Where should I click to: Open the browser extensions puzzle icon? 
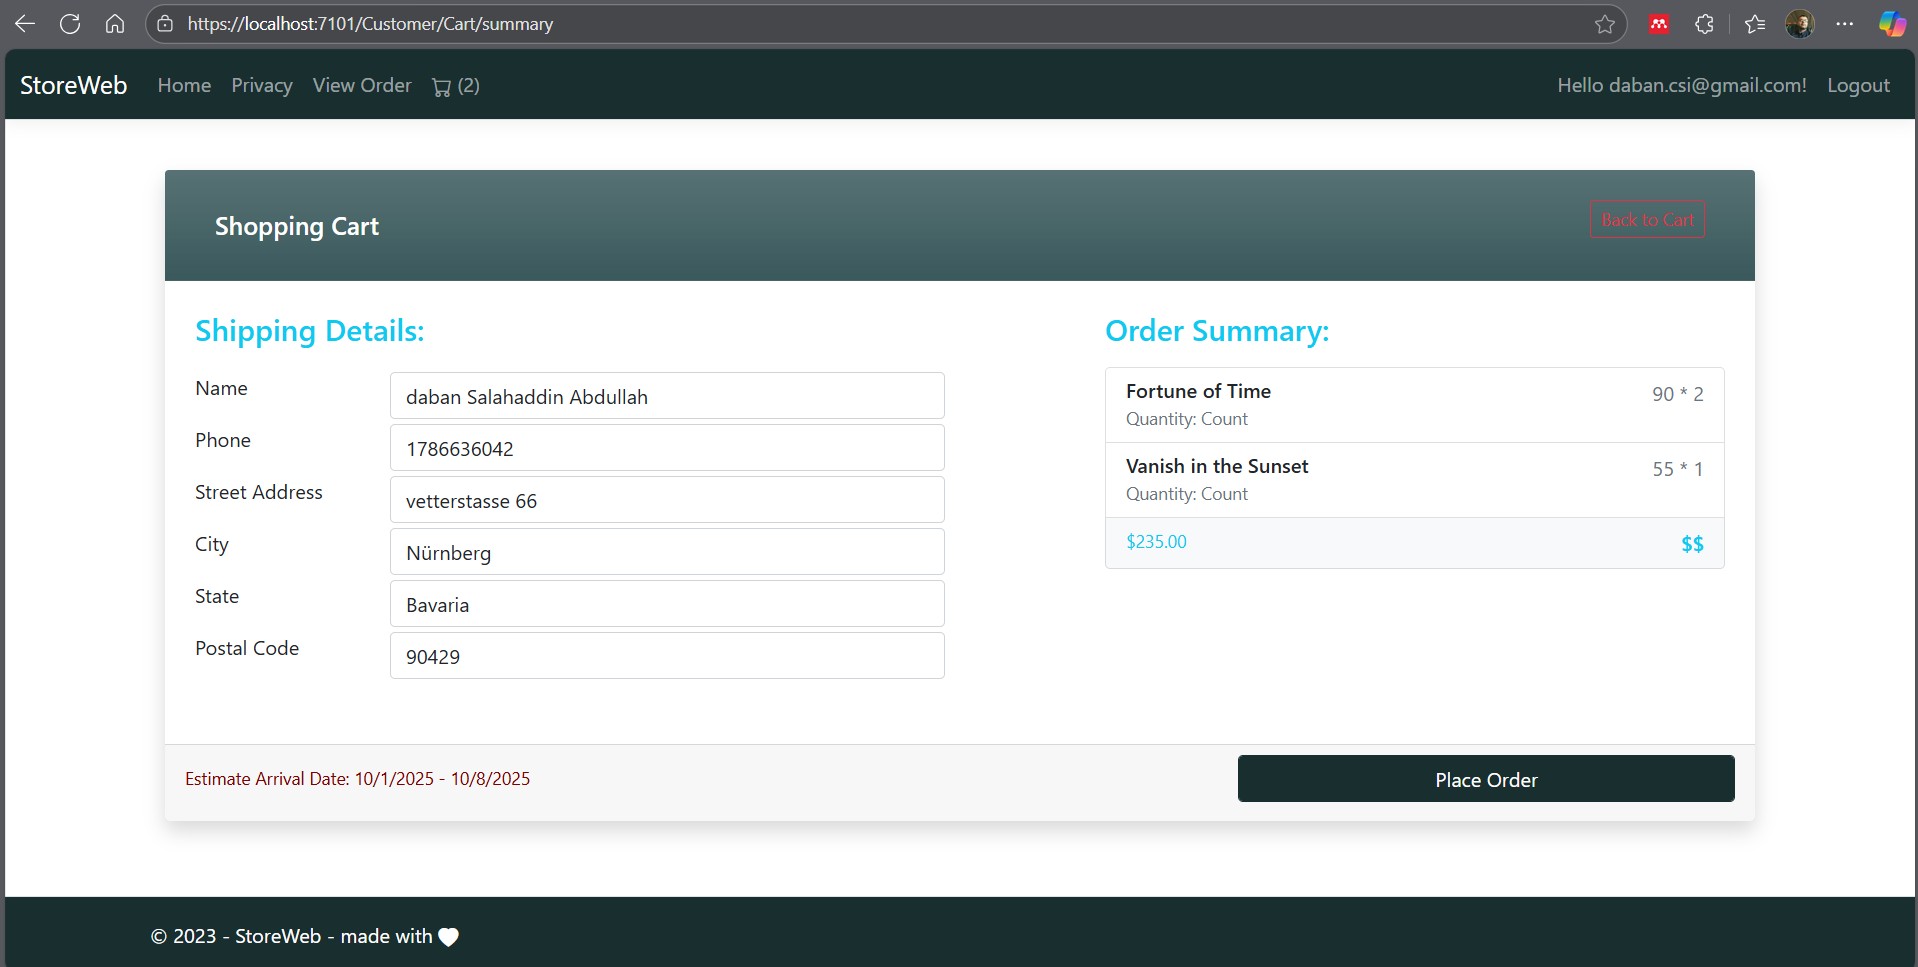1705,24
